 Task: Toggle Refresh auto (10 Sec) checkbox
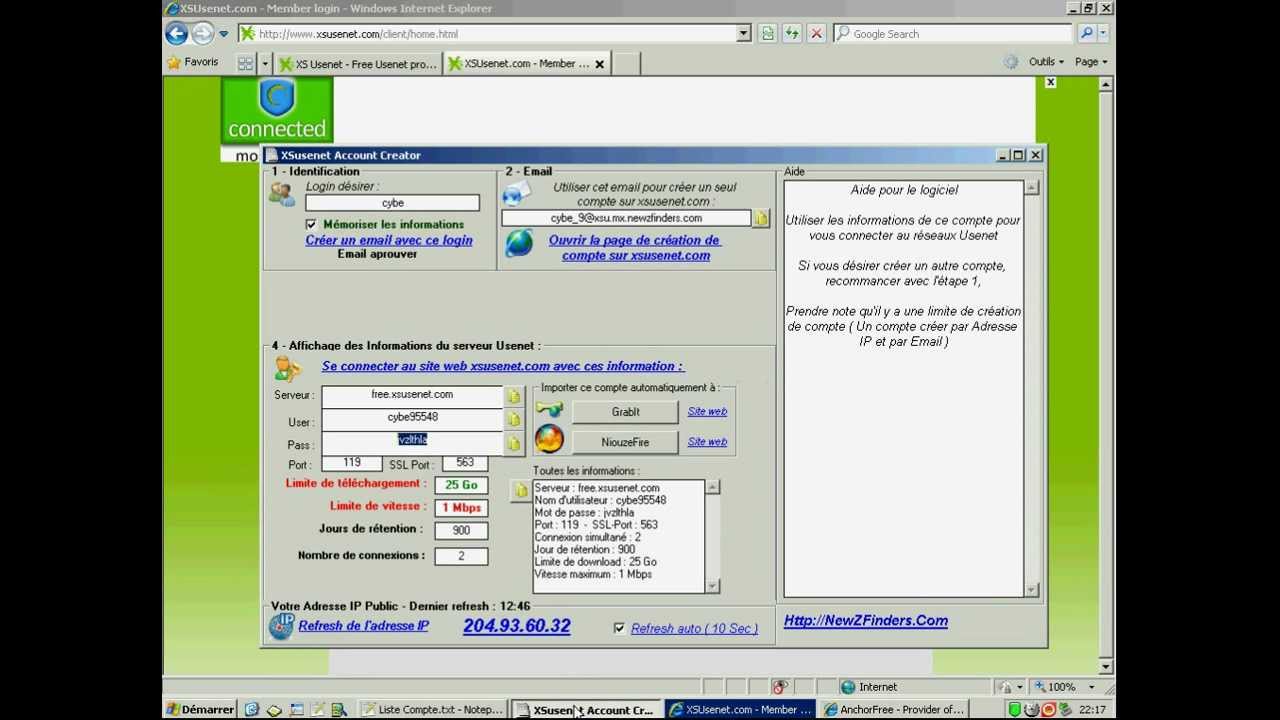(619, 628)
